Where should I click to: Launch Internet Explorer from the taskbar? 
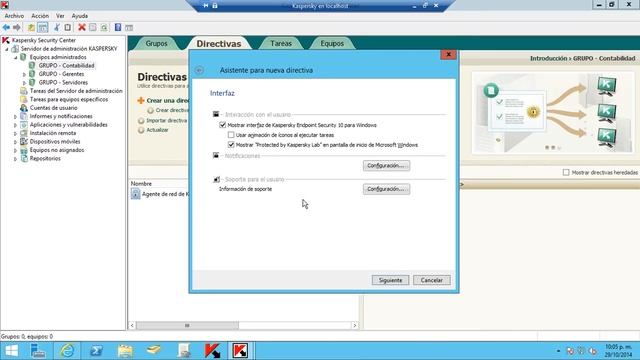click(x=67, y=351)
